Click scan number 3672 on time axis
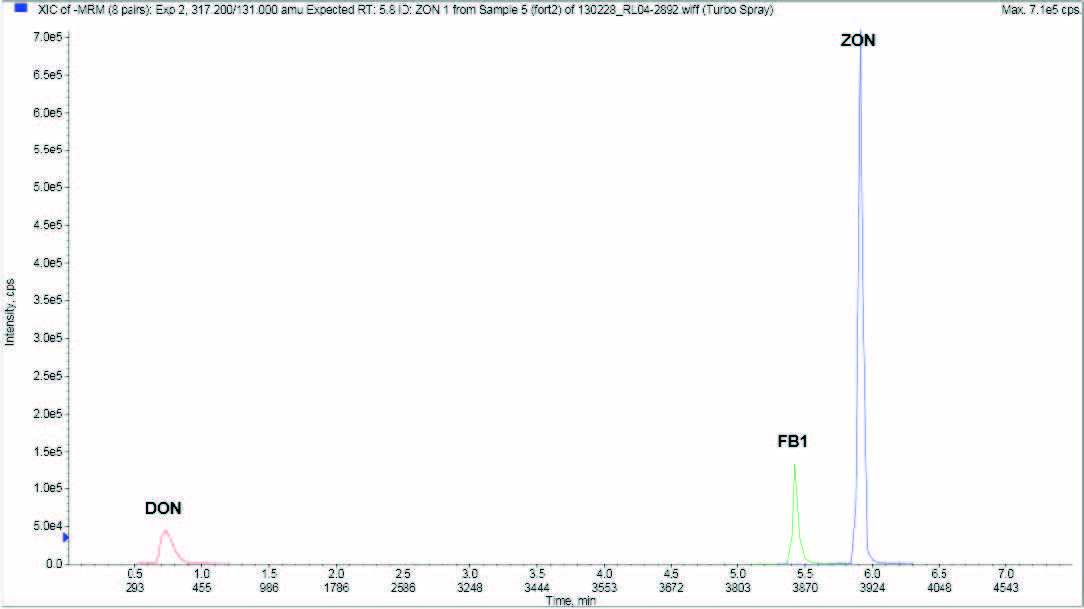The image size is (1084, 609). tap(671, 588)
